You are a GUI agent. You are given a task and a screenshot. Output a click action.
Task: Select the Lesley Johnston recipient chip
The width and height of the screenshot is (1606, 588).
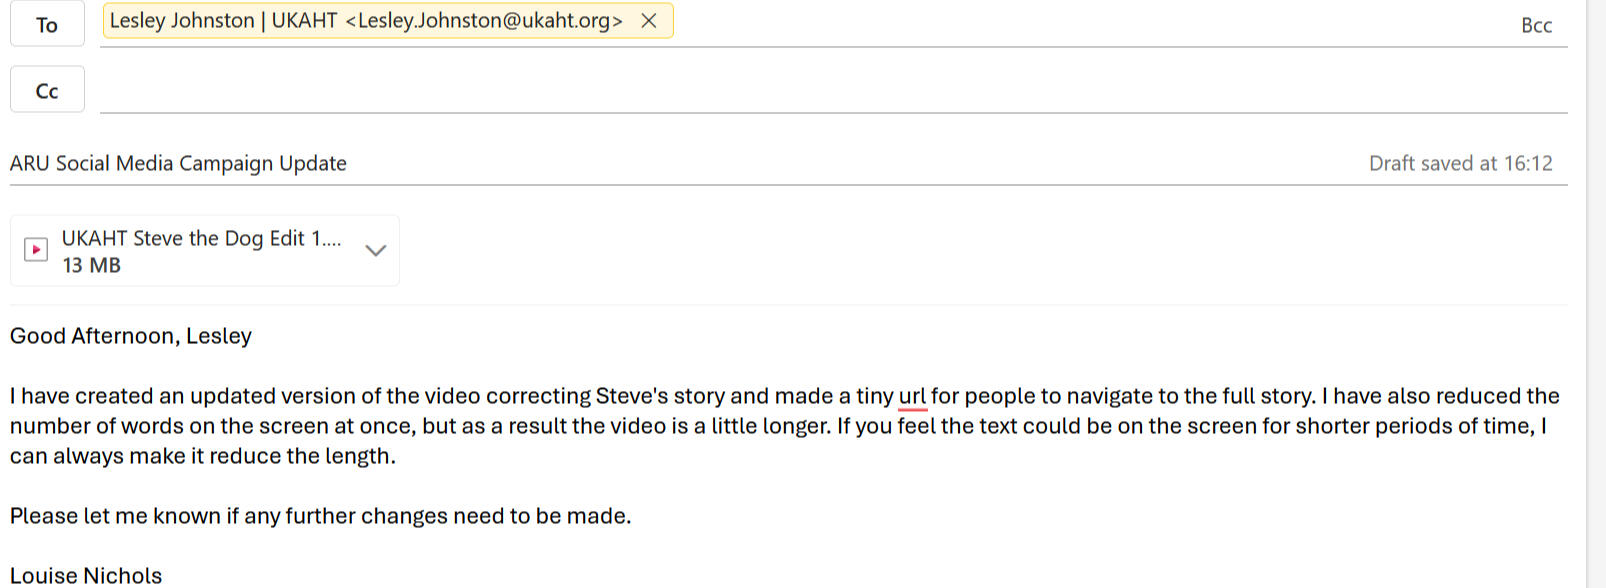click(x=365, y=21)
